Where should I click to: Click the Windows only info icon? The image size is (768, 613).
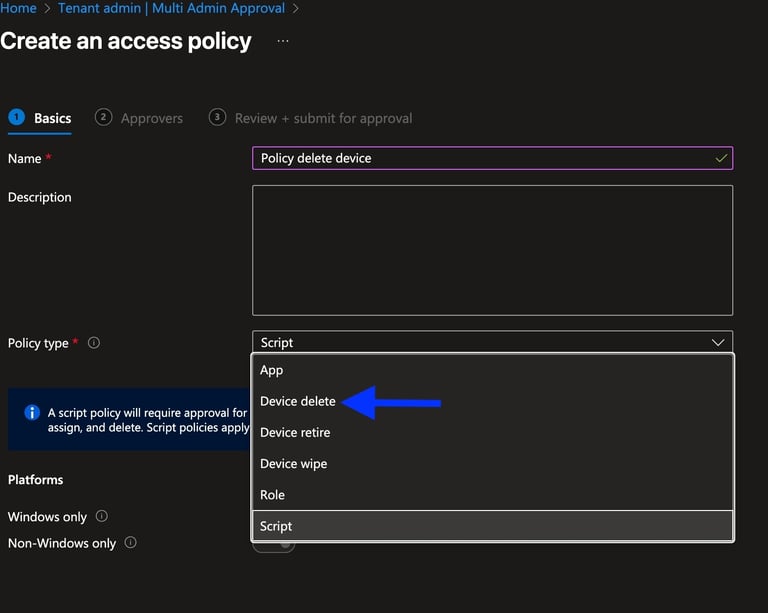point(102,517)
